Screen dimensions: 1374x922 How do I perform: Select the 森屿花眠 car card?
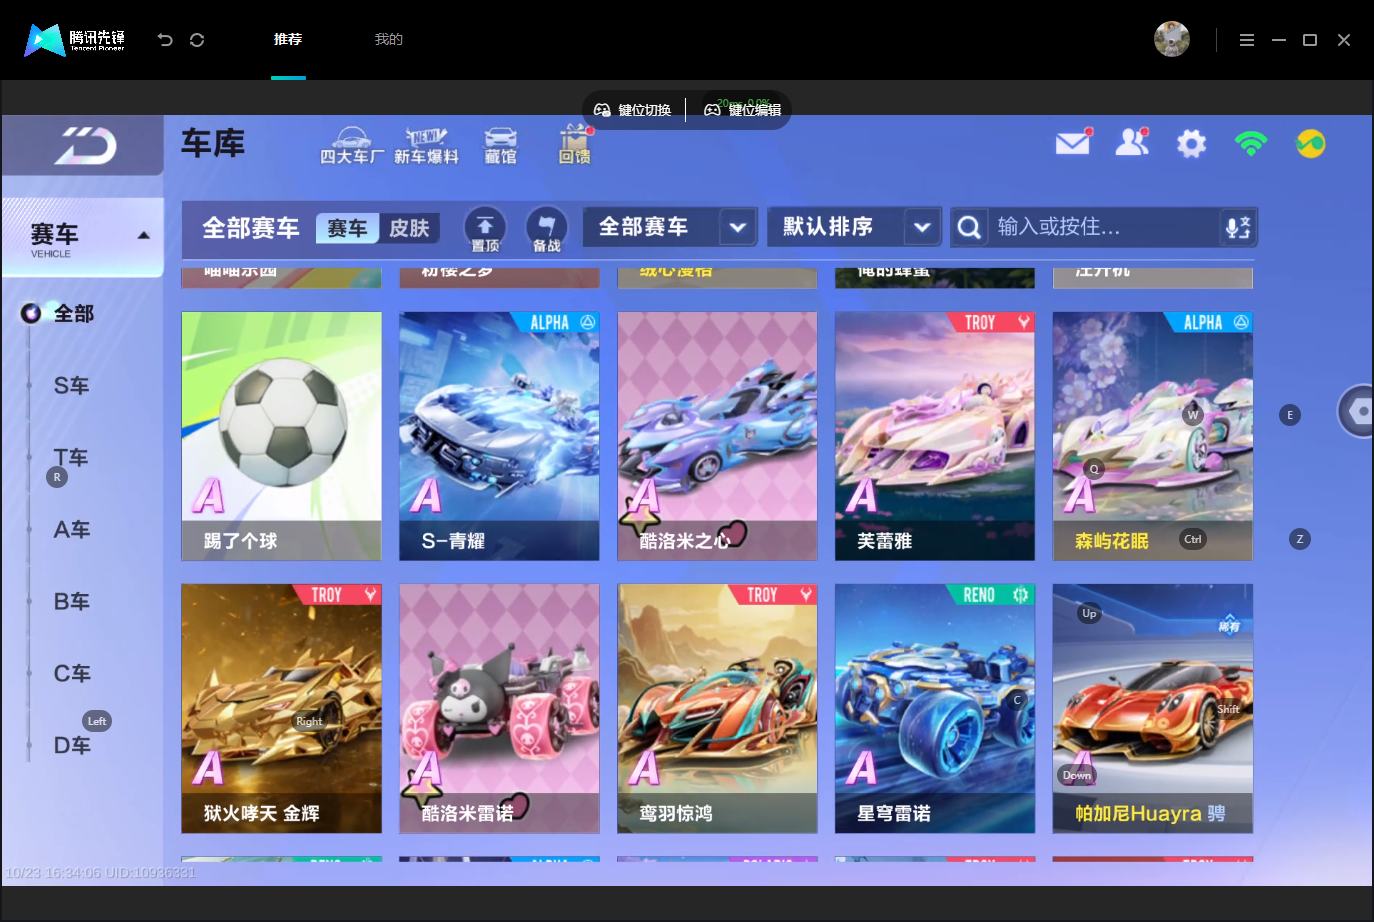point(1153,436)
